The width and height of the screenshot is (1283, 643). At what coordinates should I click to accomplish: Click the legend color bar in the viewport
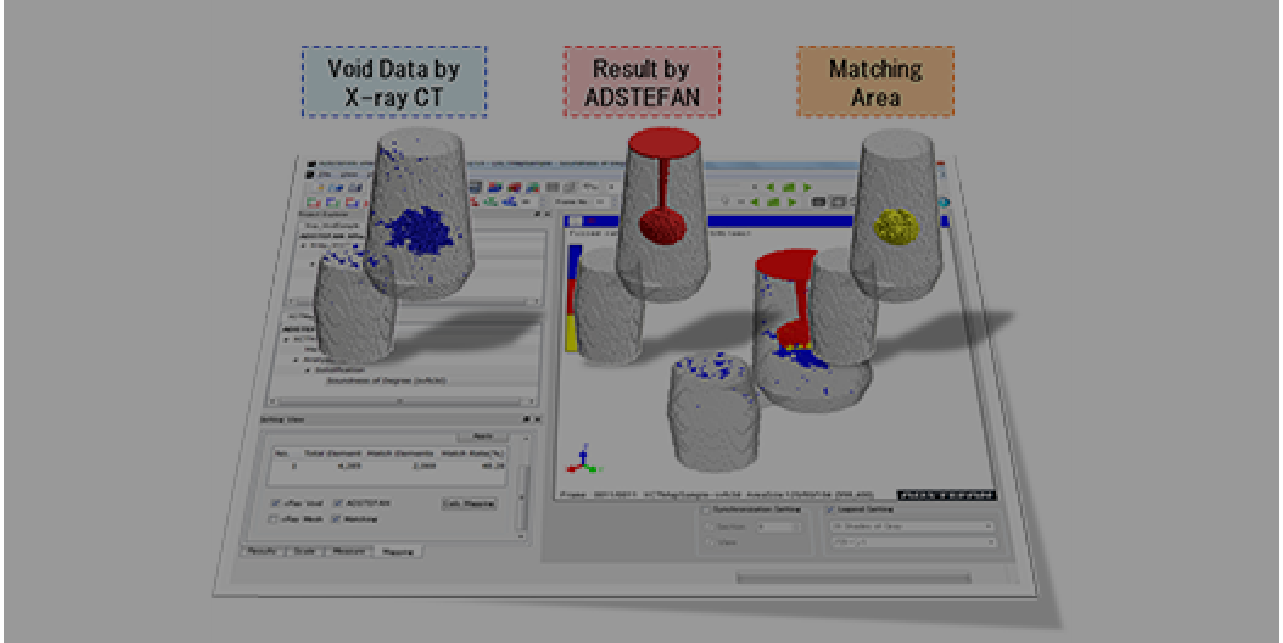point(575,300)
